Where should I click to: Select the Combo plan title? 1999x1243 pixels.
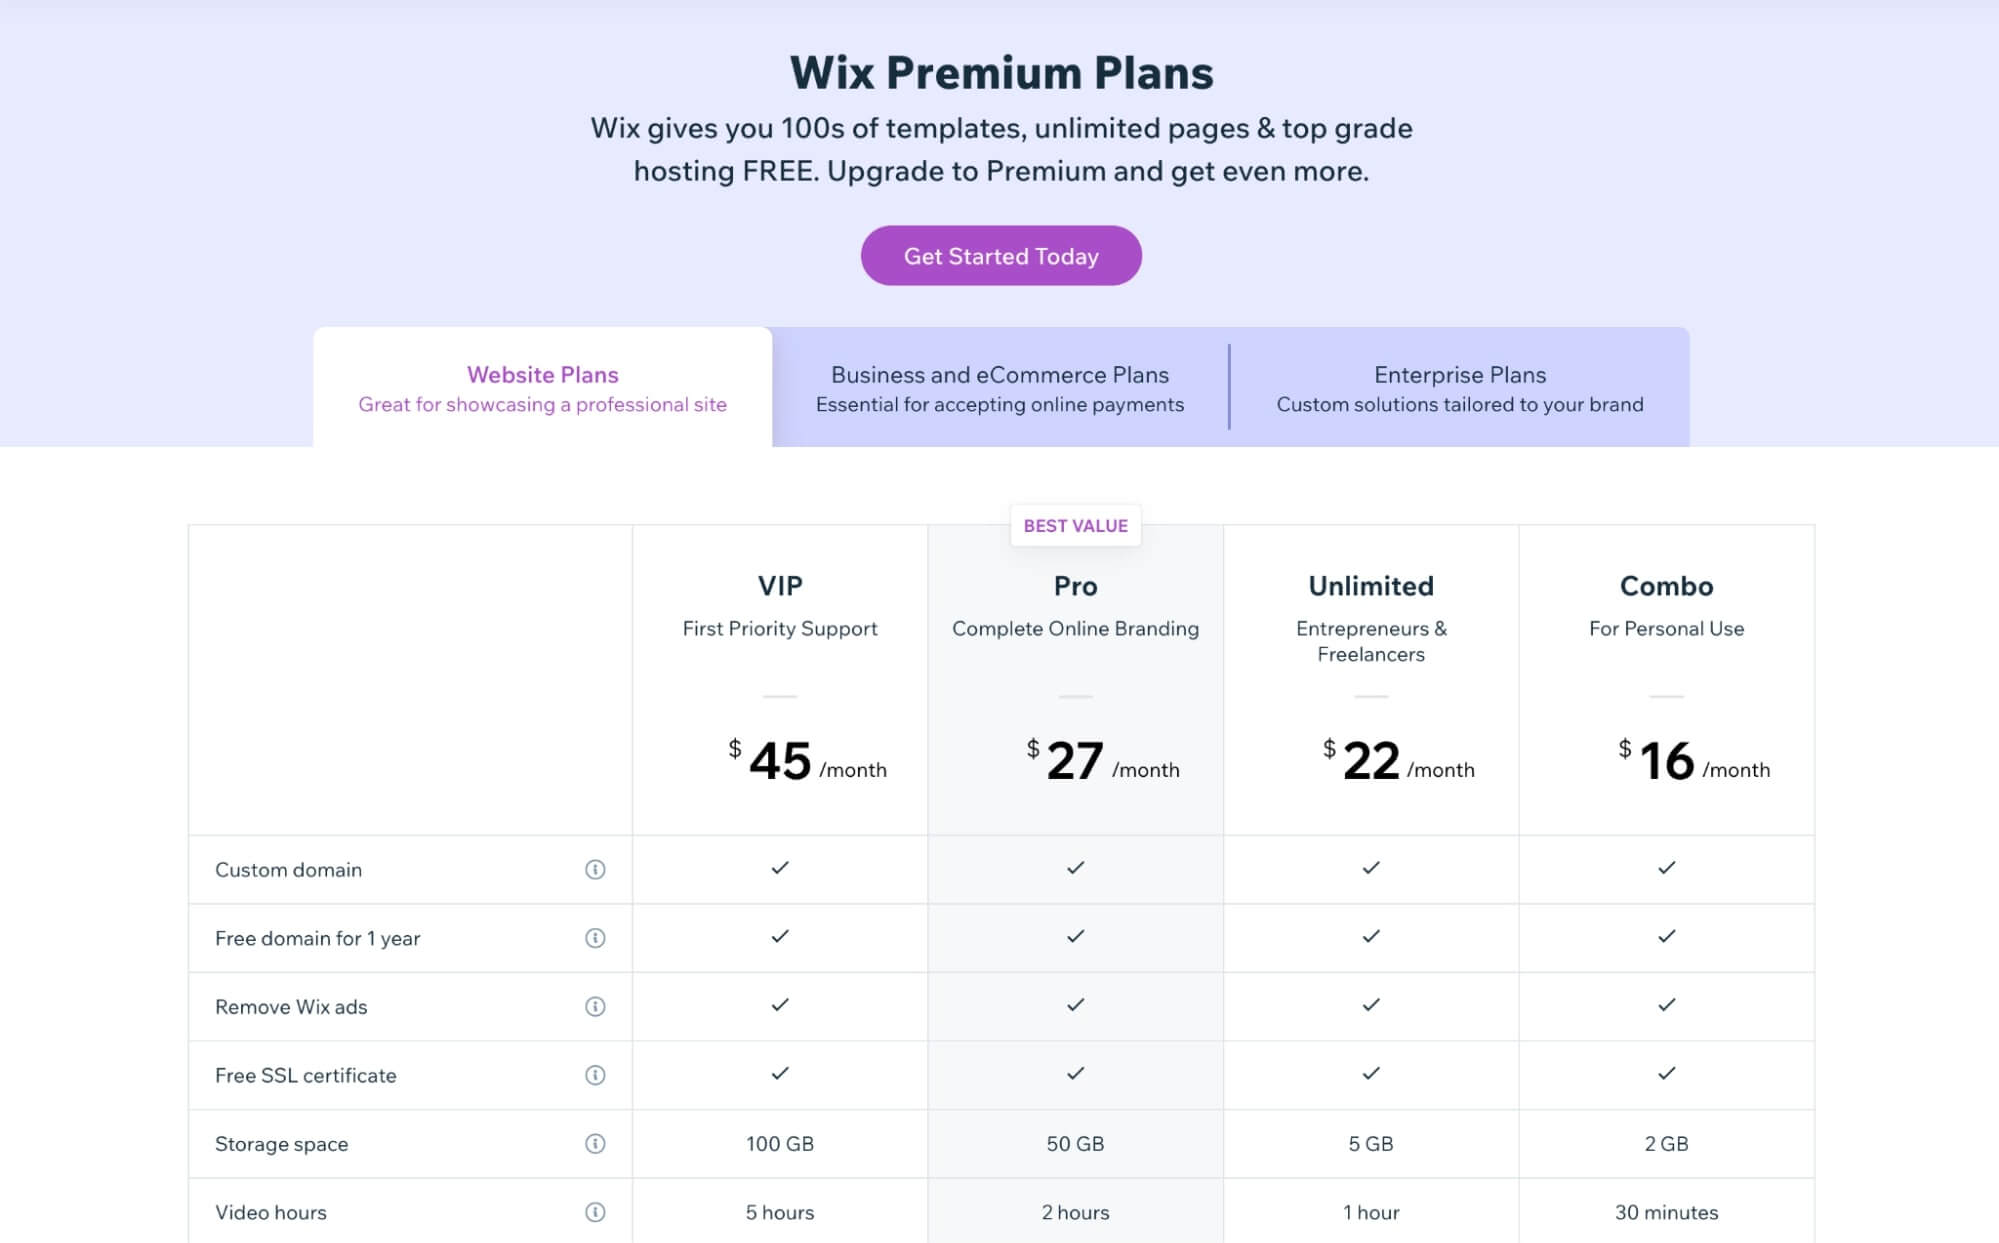point(1666,586)
